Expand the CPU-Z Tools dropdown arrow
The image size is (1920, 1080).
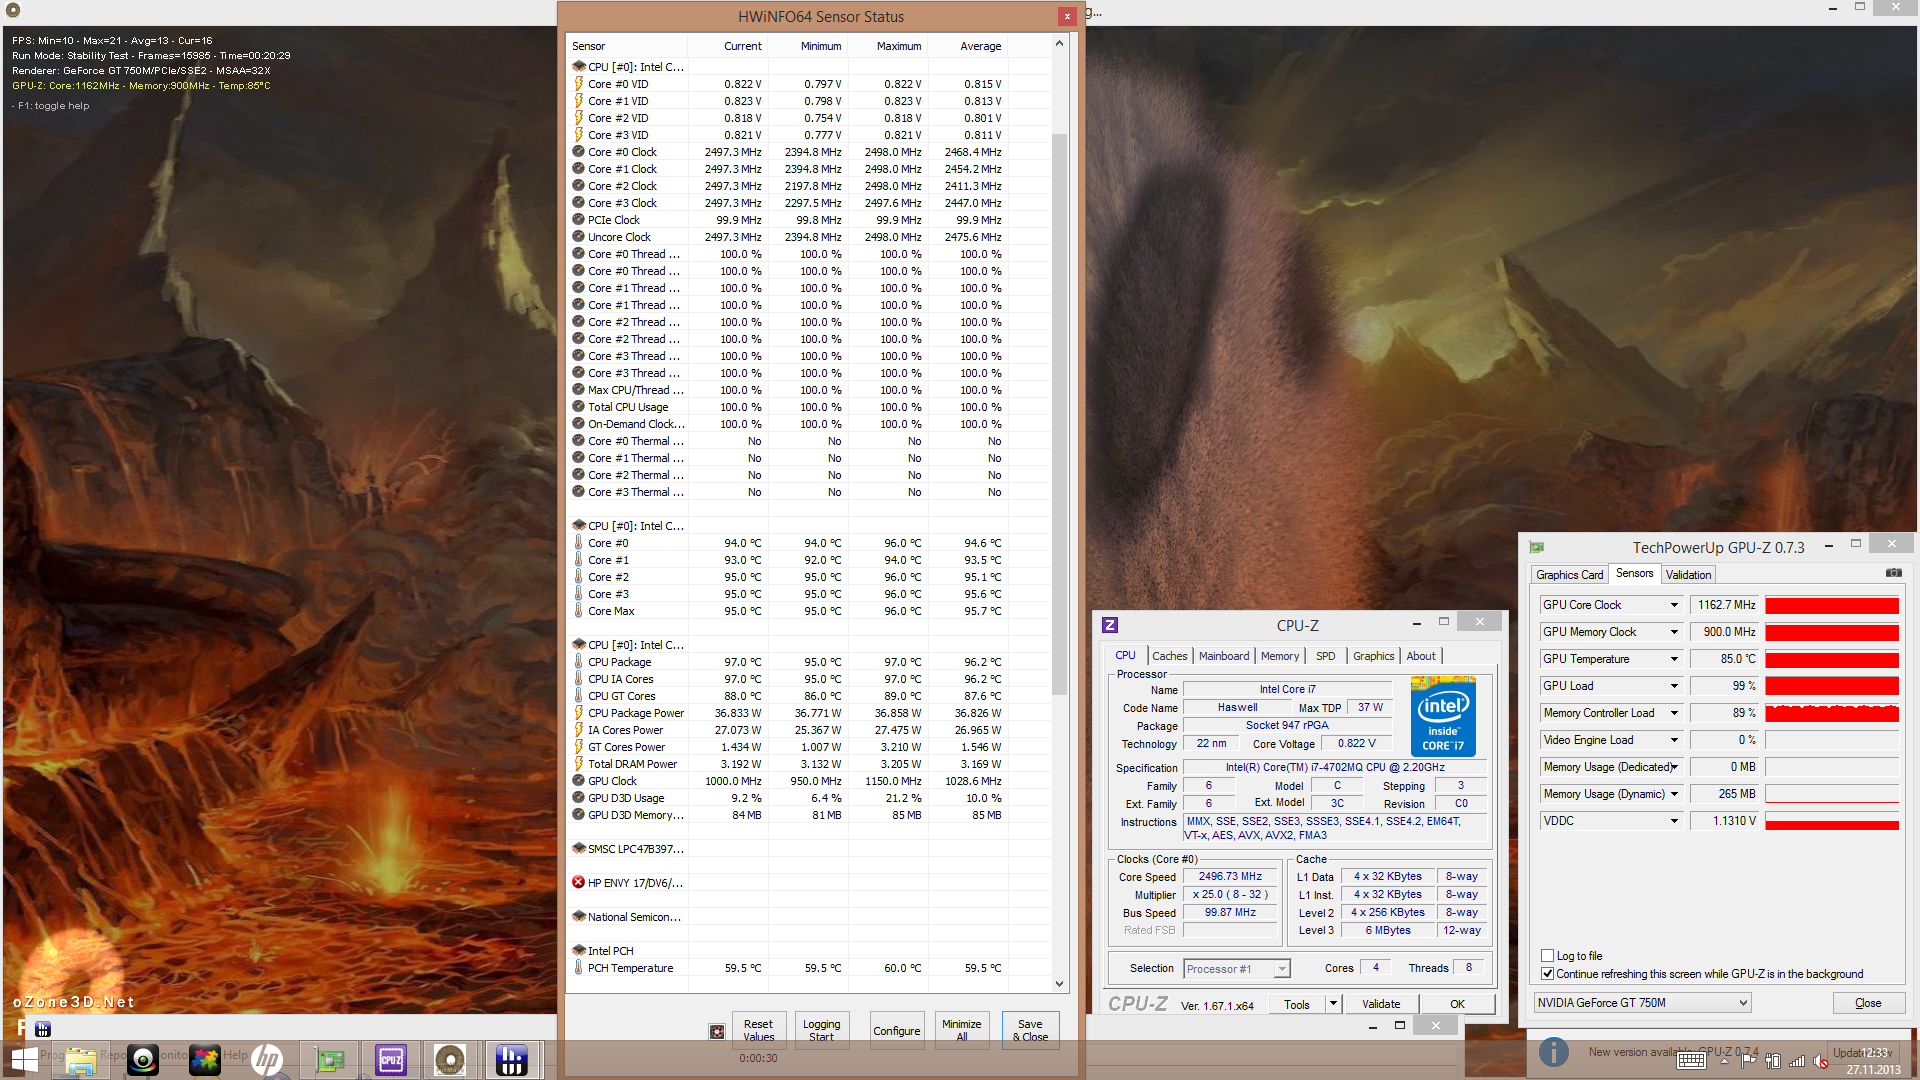tap(1333, 1004)
